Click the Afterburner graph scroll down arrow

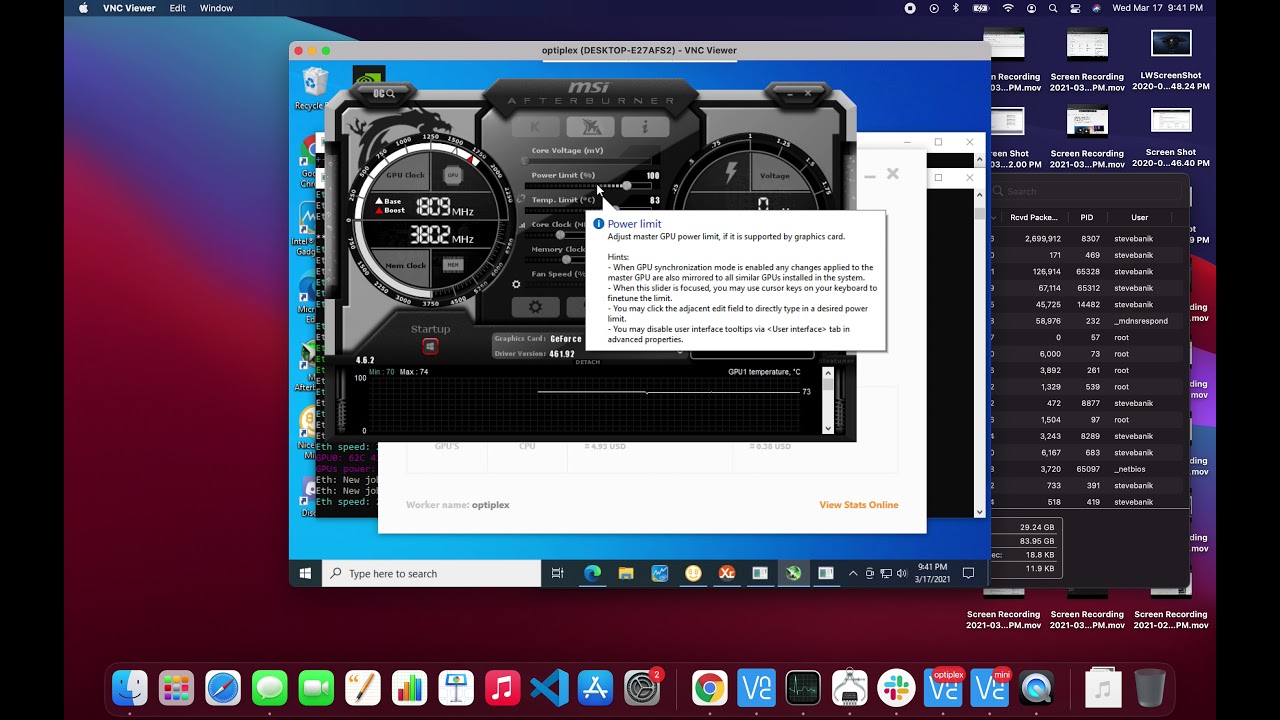pyautogui.click(x=827, y=428)
